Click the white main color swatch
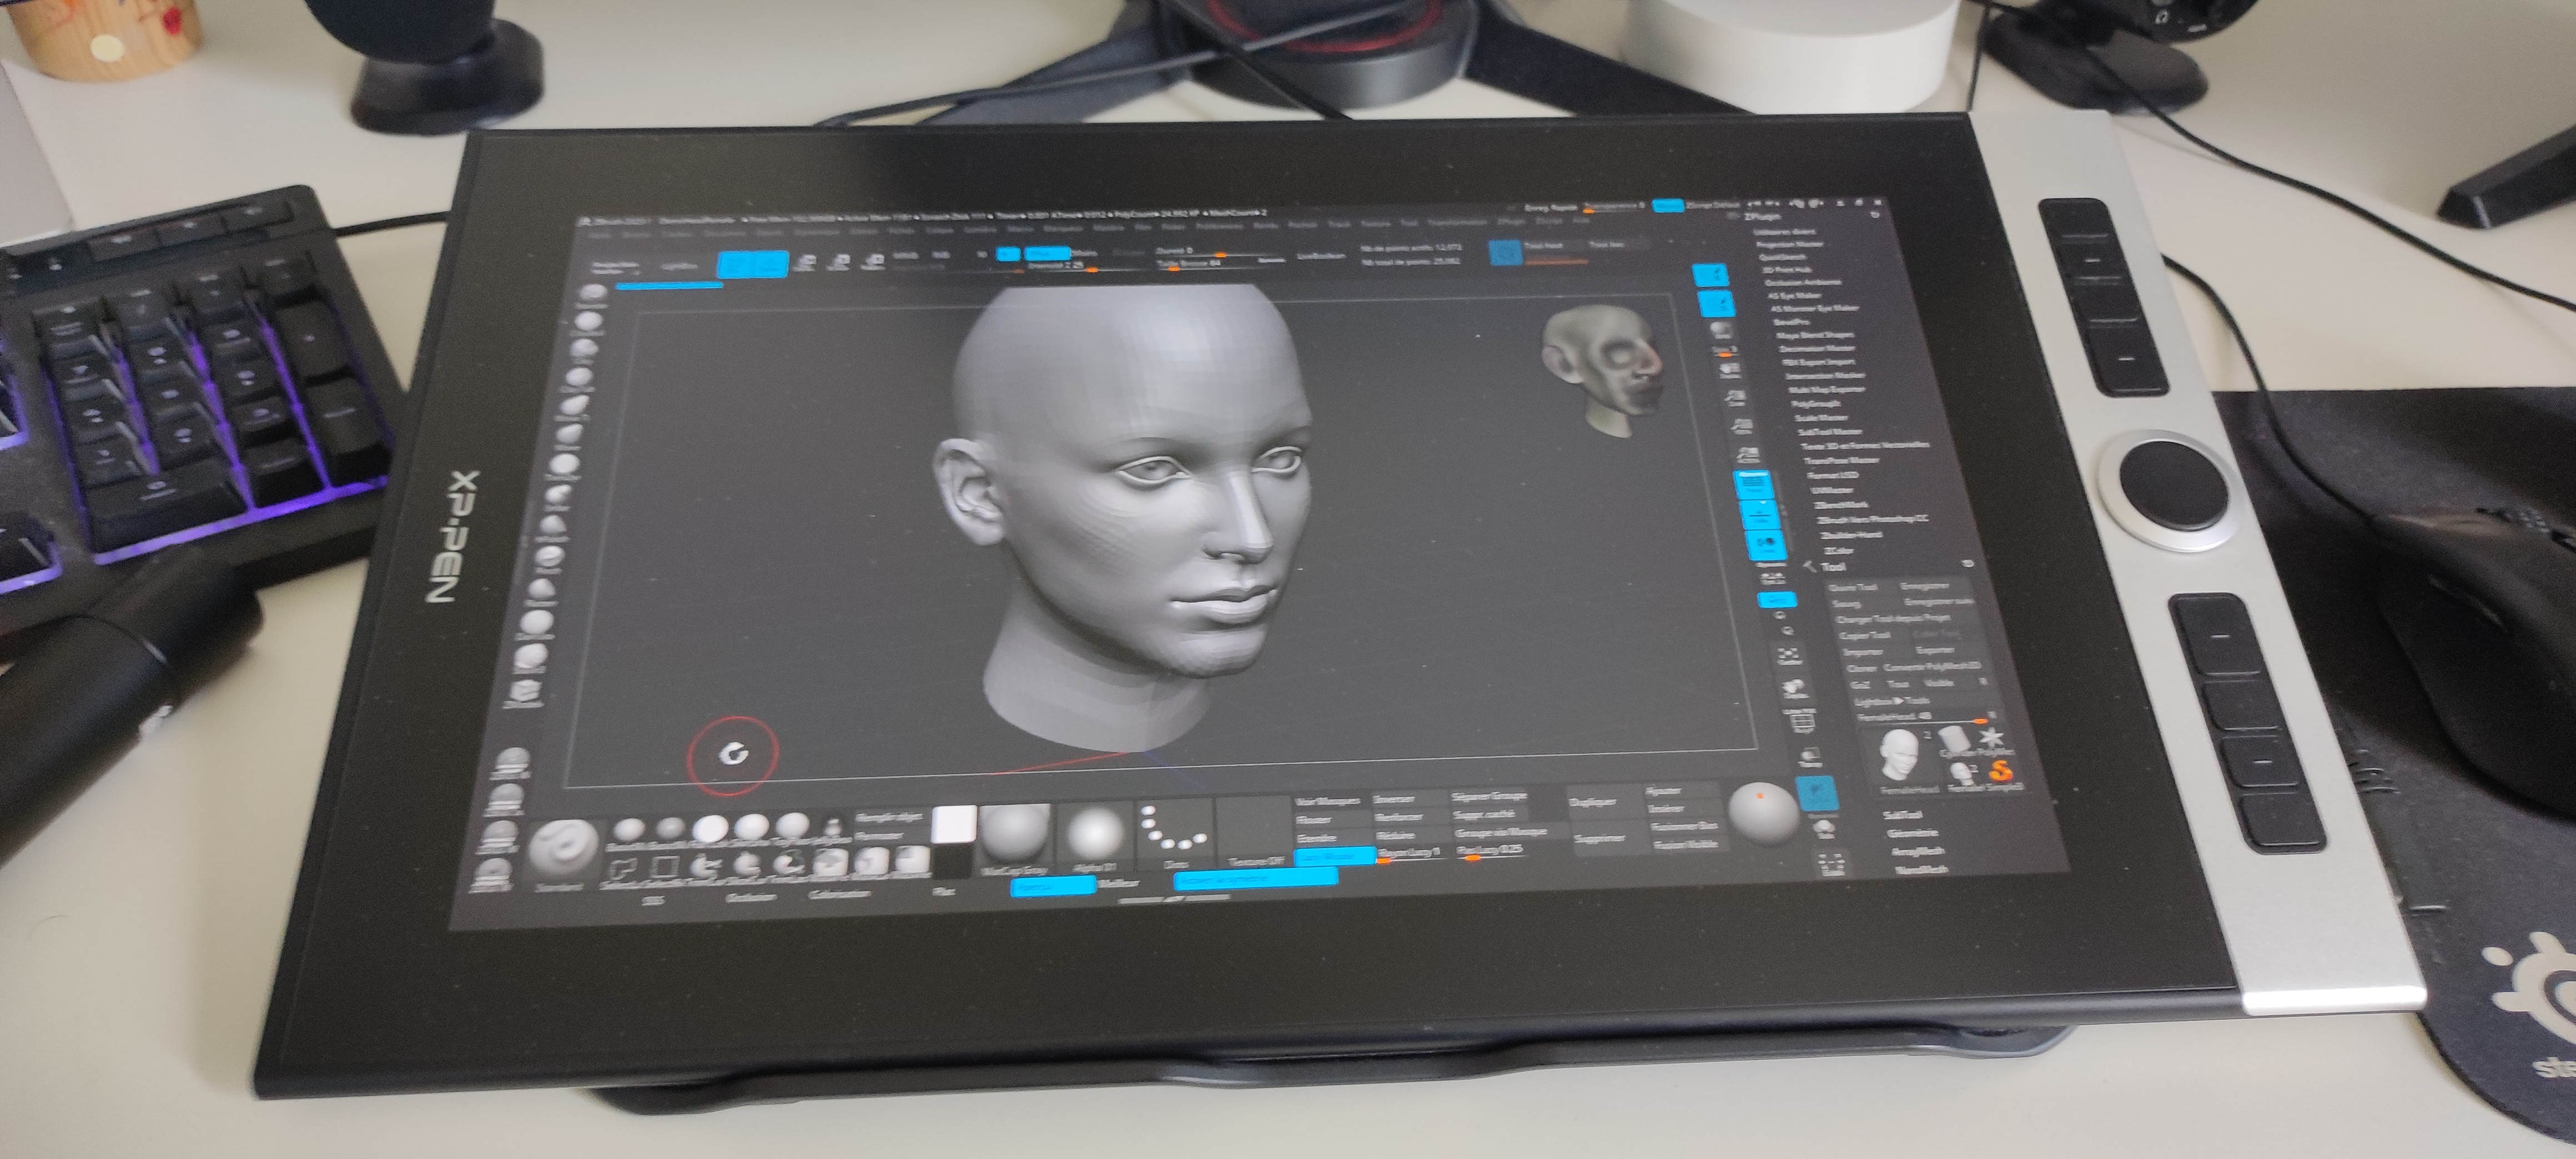Image resolution: width=2576 pixels, height=1159 pixels. (954, 823)
